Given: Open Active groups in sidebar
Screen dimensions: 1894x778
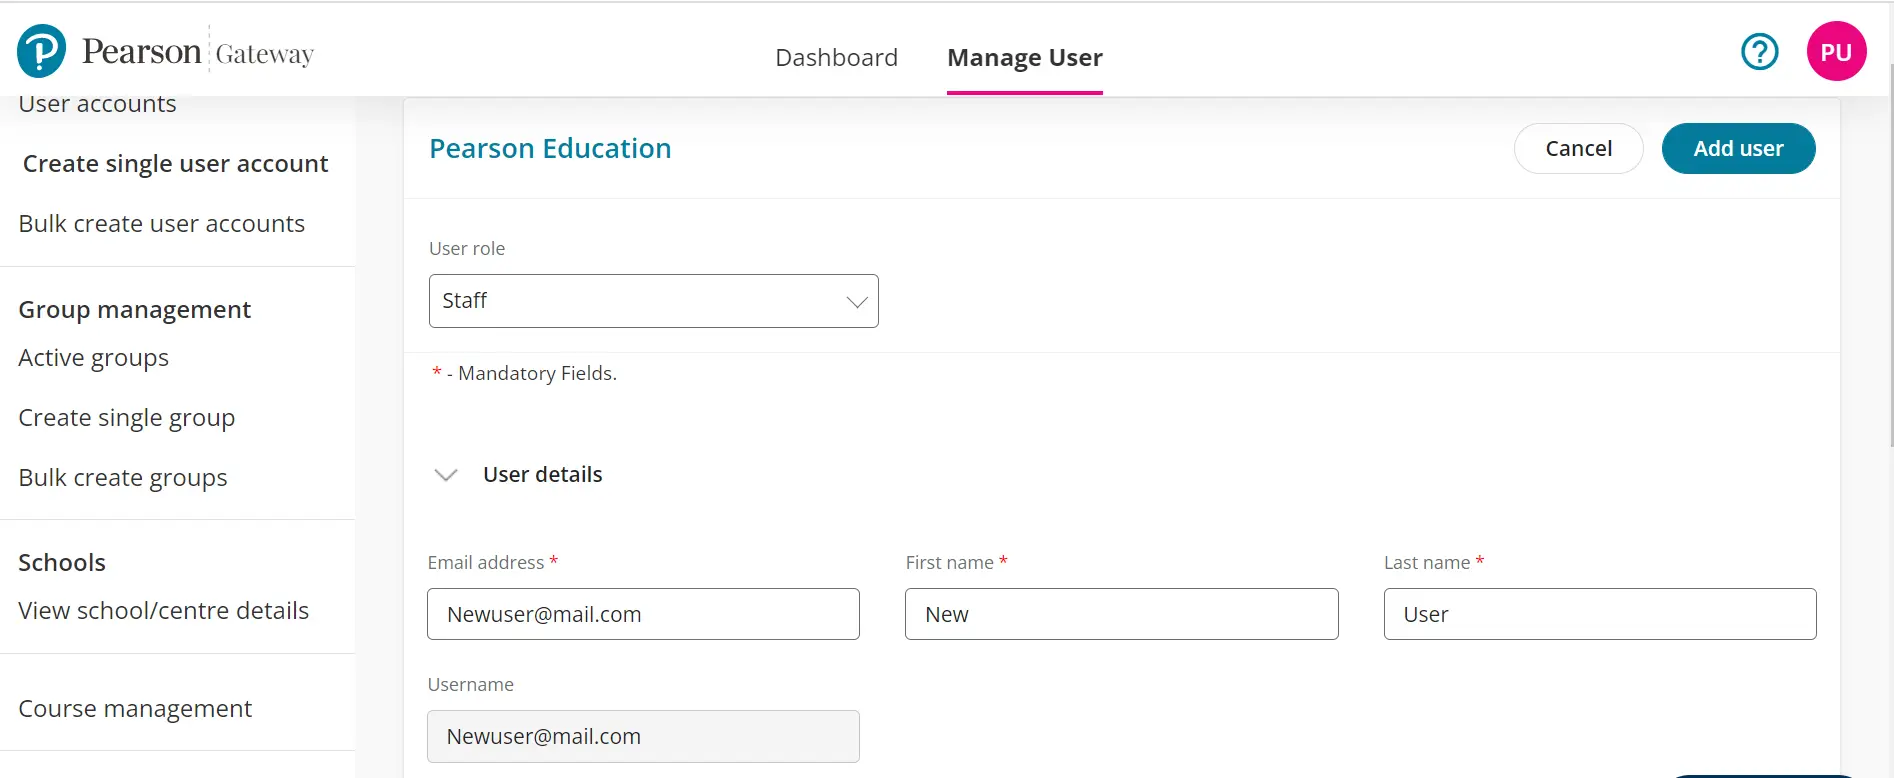Looking at the screenshot, I should (x=94, y=358).
